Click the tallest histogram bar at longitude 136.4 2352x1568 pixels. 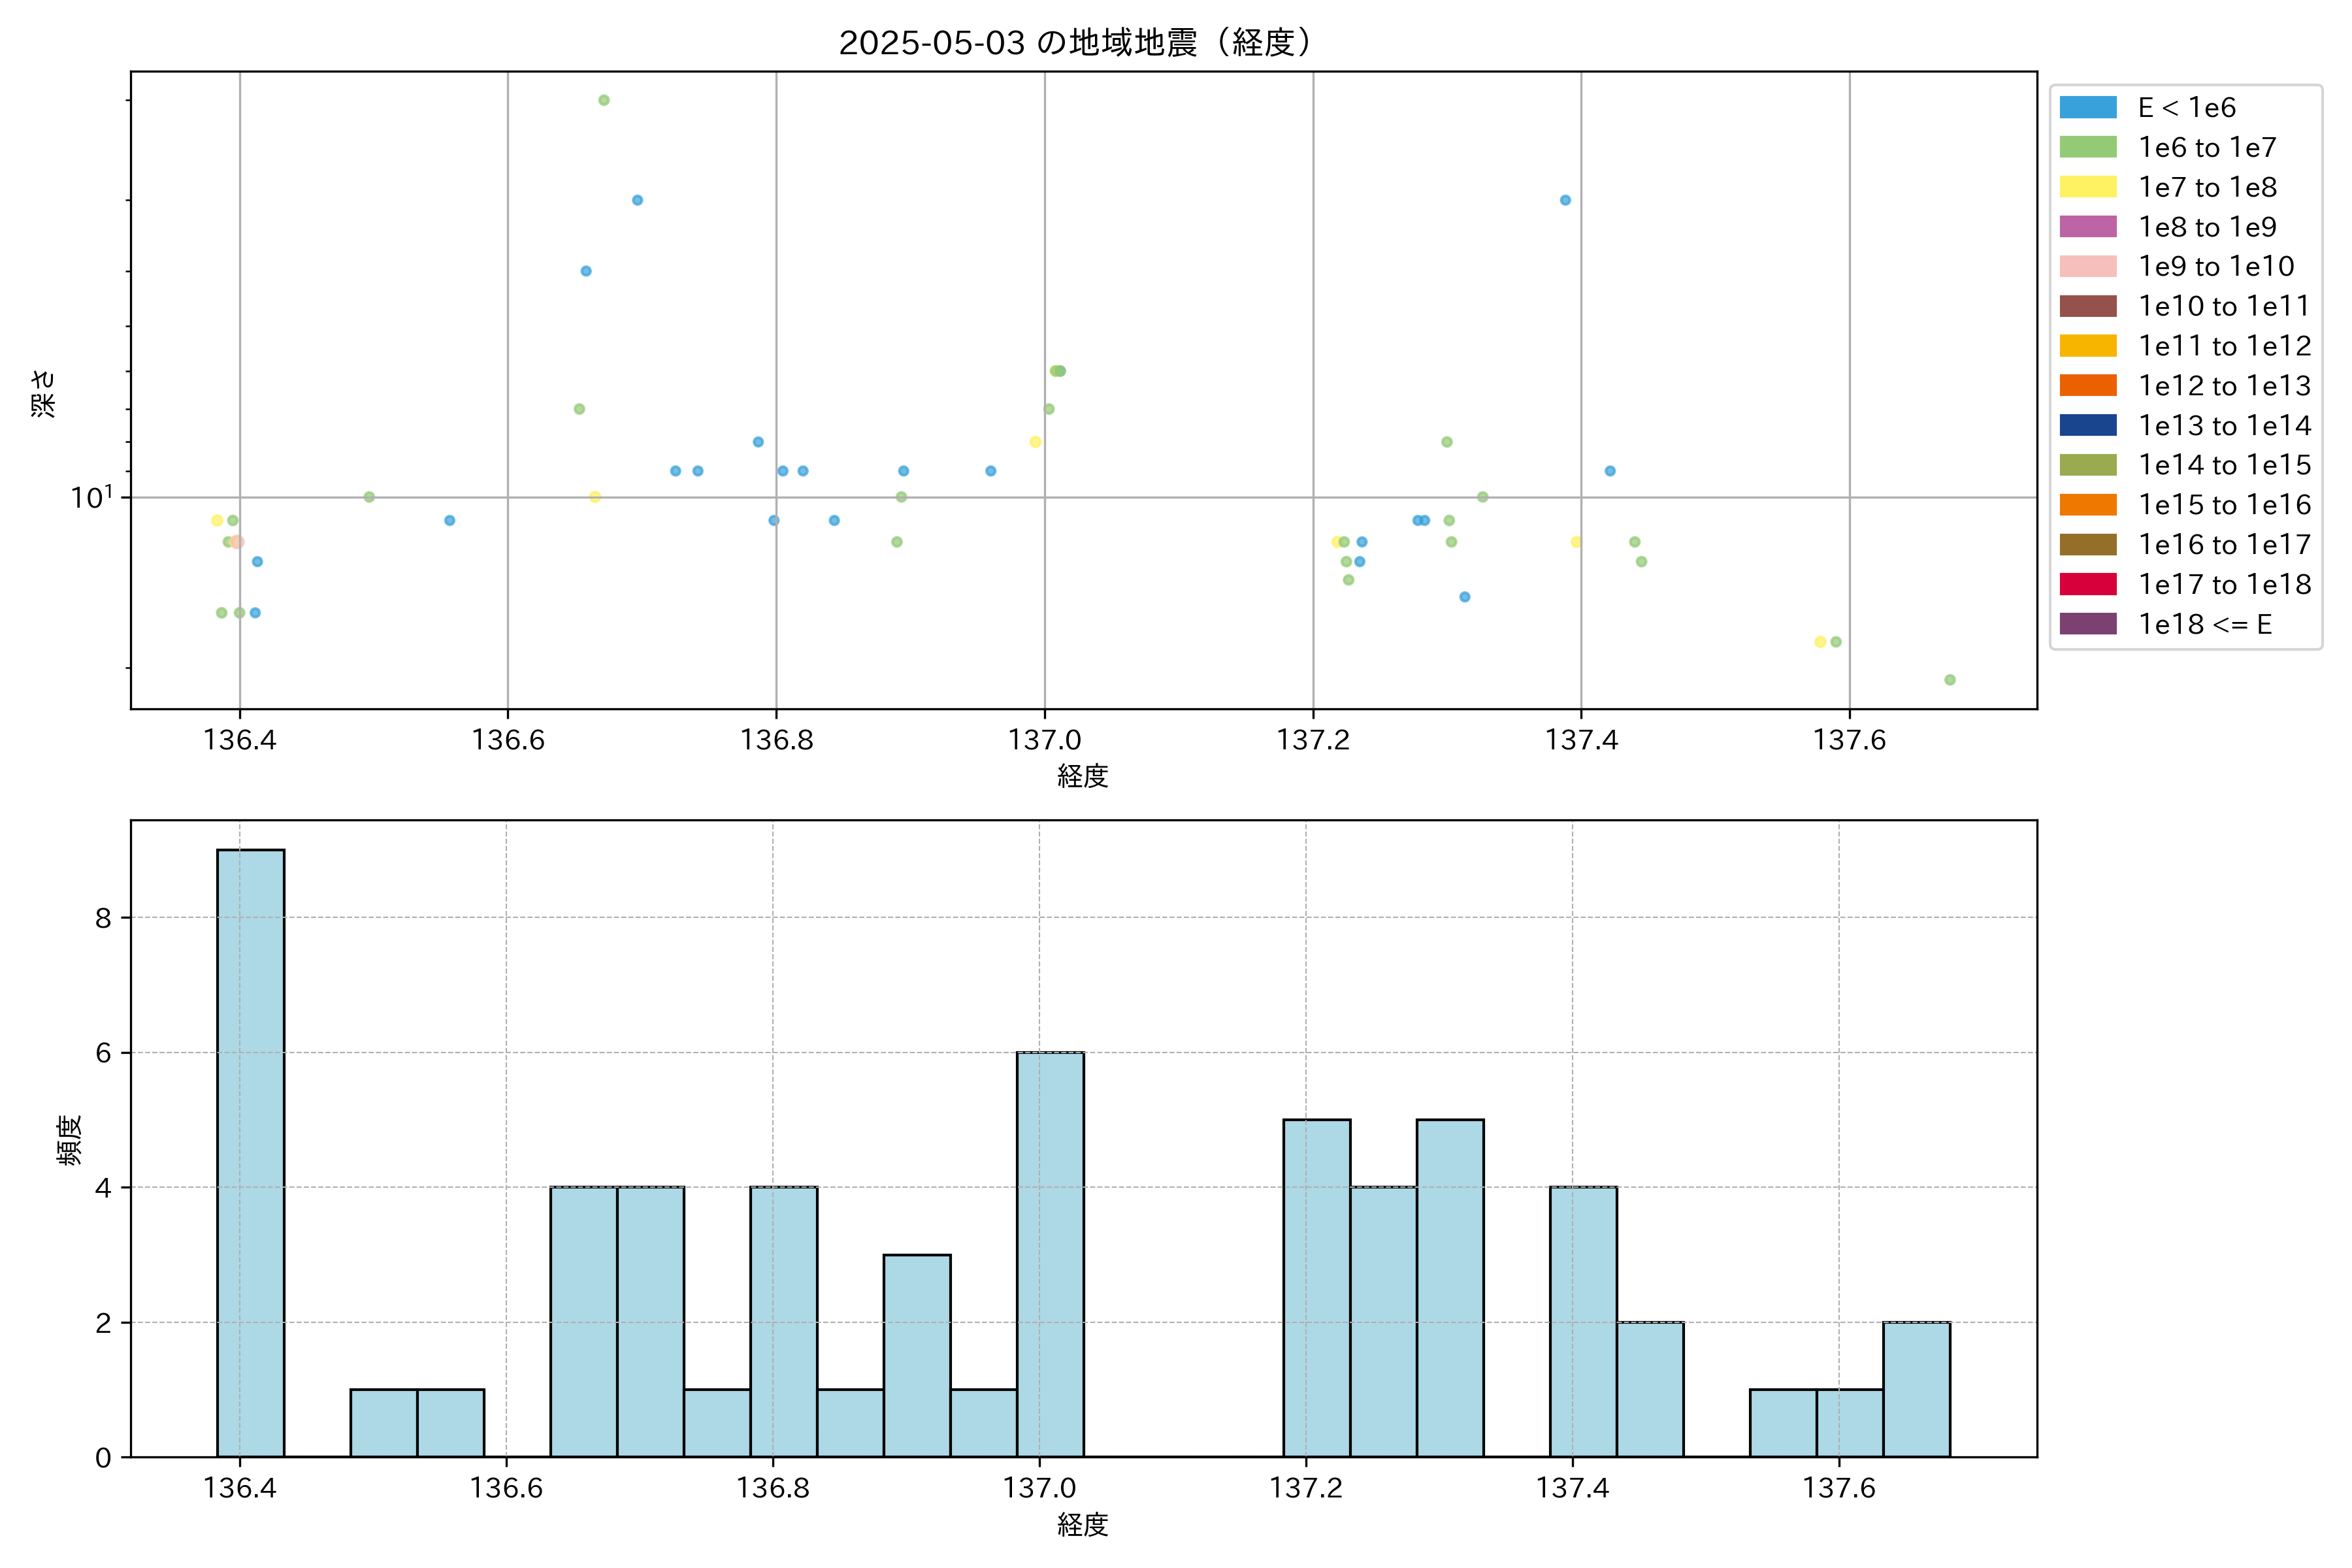(x=251, y=1153)
